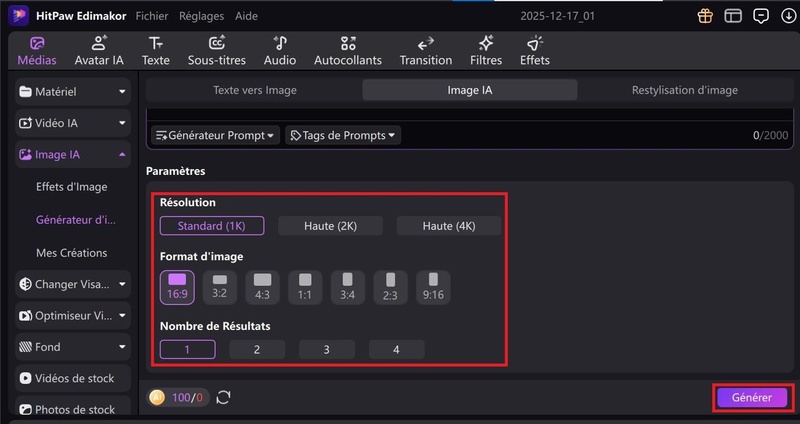The height and width of the screenshot is (424, 800).
Task: Set Nombre de Résultats to 4
Action: (x=396, y=350)
